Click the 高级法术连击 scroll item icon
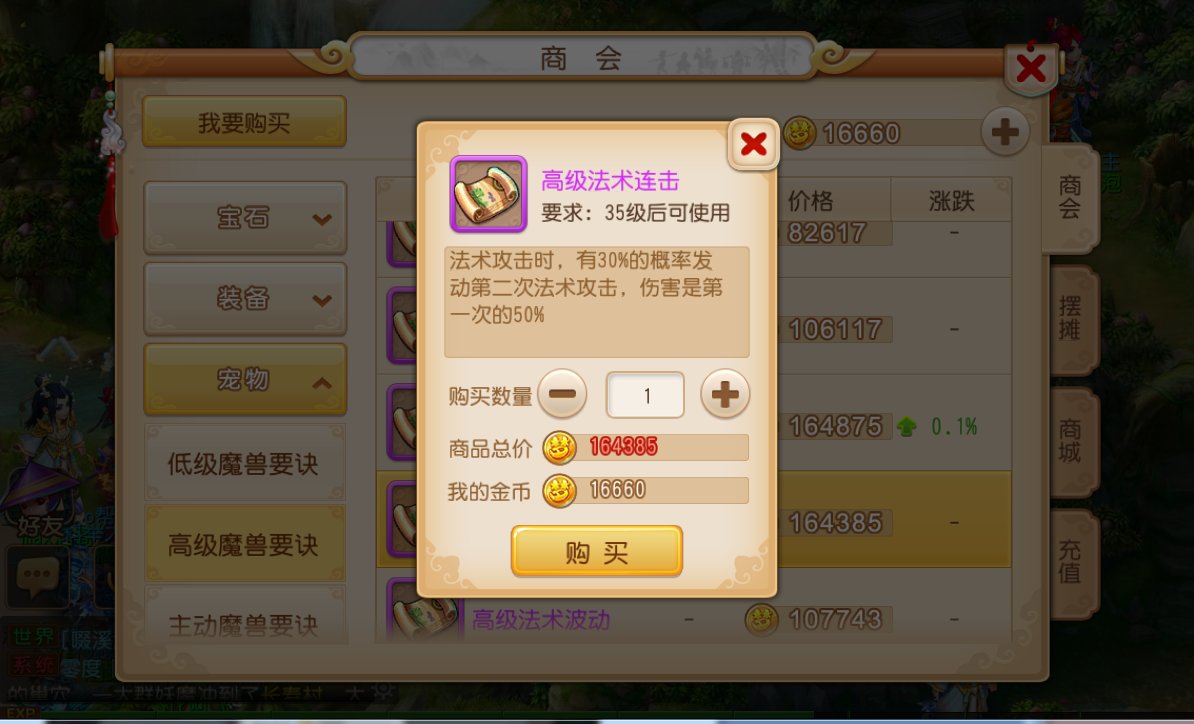Viewport: 1194px width, 724px height. 488,194
